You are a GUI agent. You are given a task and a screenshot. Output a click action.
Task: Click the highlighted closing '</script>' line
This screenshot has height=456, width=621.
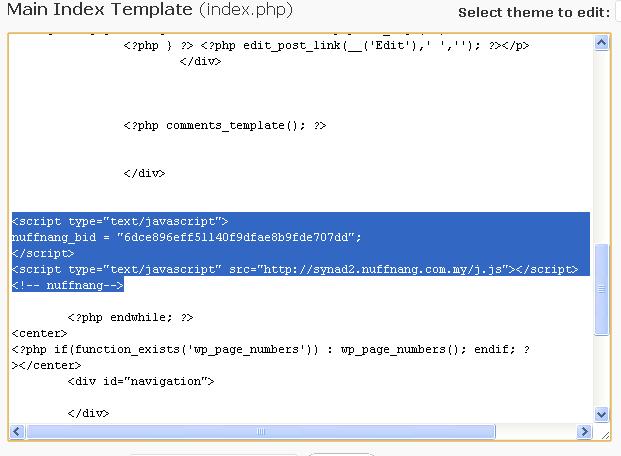point(43,253)
